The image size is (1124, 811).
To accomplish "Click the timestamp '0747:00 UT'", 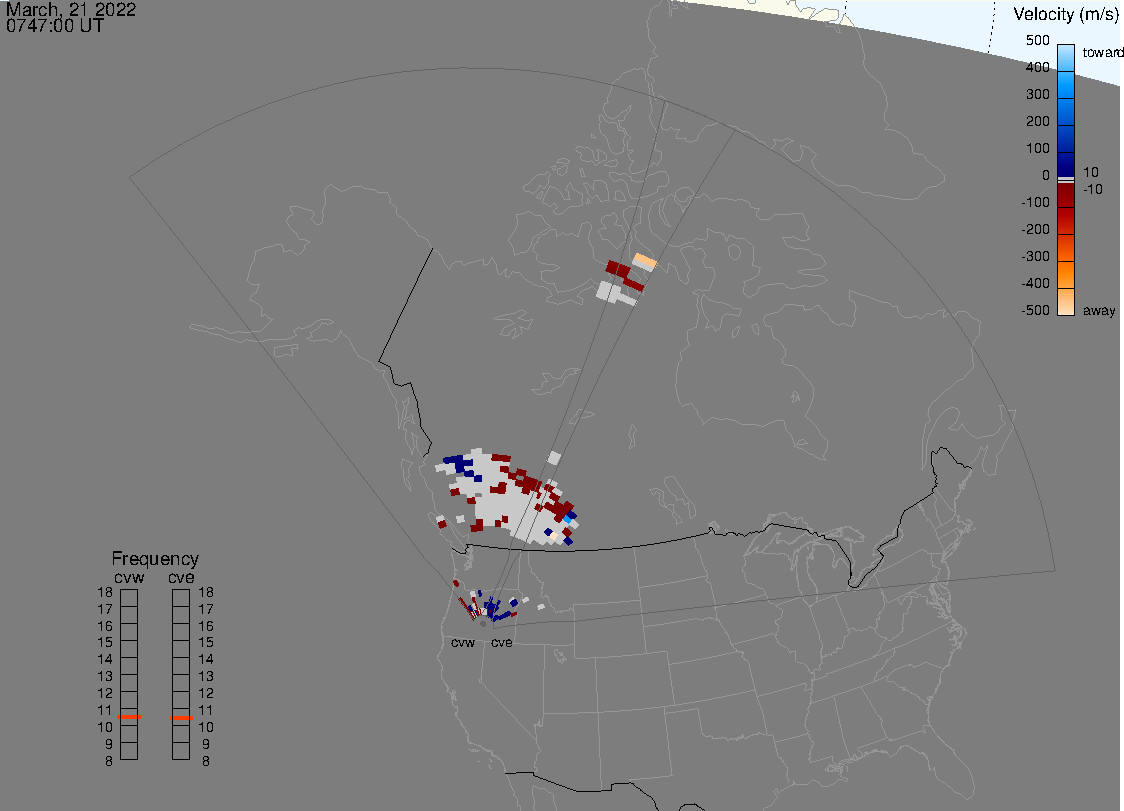I will [x=55, y=26].
